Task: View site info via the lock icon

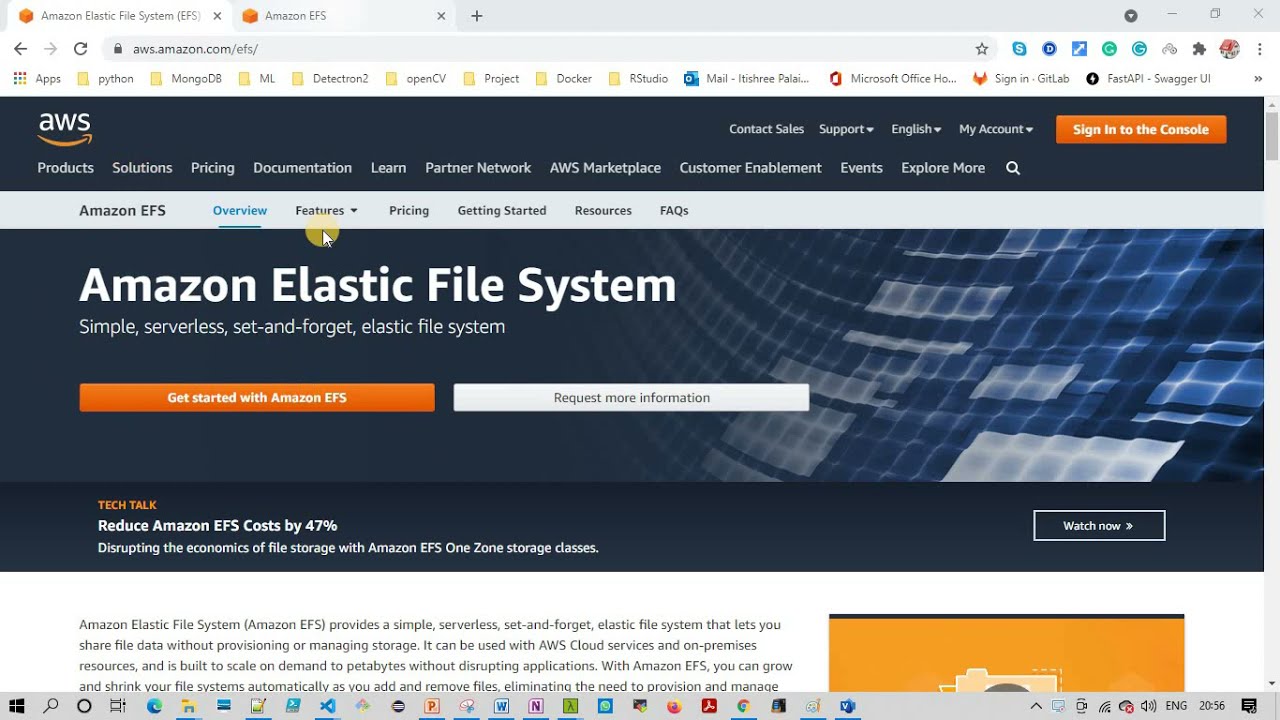Action: pos(118,49)
